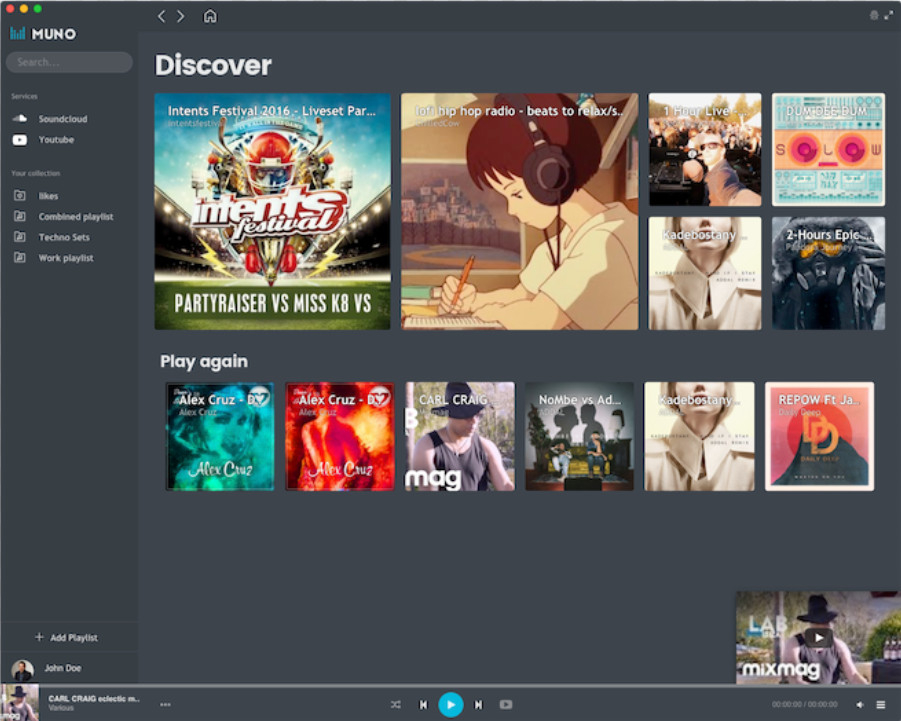The height and width of the screenshot is (721, 901).
Task: Go forward with the right arrow
Action: point(180,16)
